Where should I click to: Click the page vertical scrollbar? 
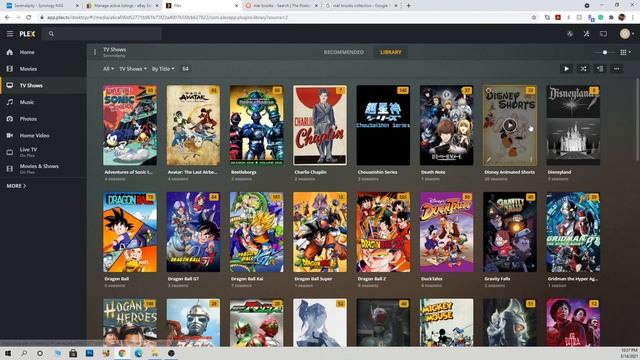coord(637,118)
